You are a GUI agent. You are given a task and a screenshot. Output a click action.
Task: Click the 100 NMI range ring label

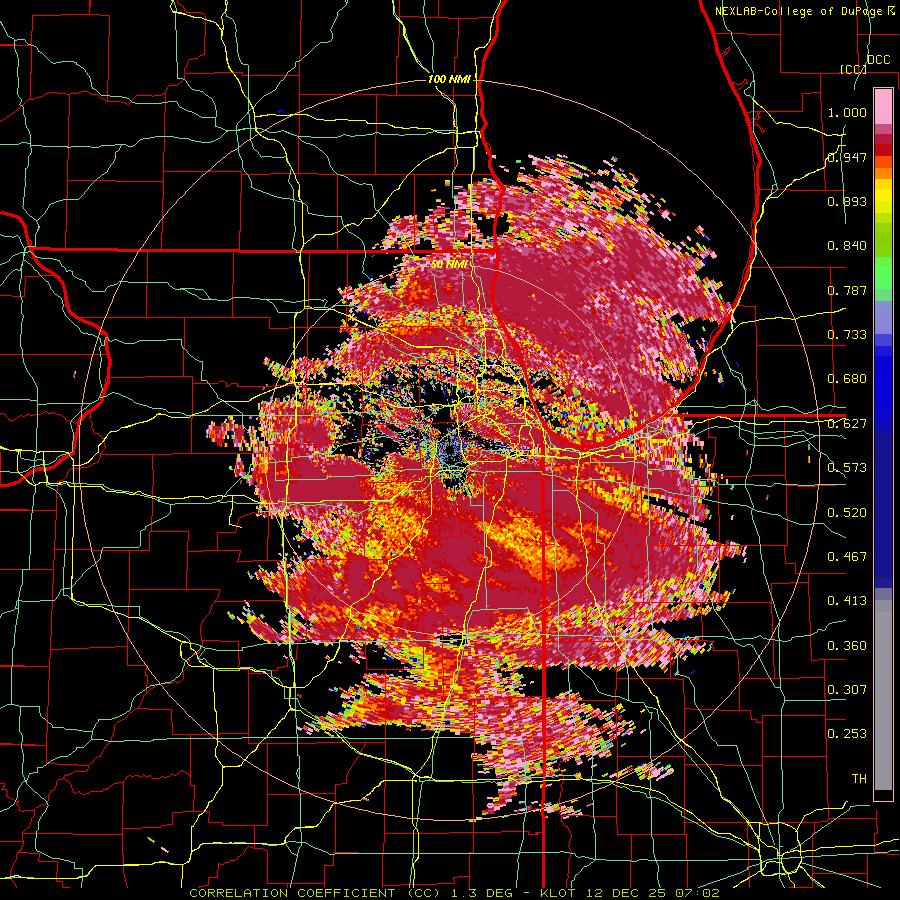[449, 79]
